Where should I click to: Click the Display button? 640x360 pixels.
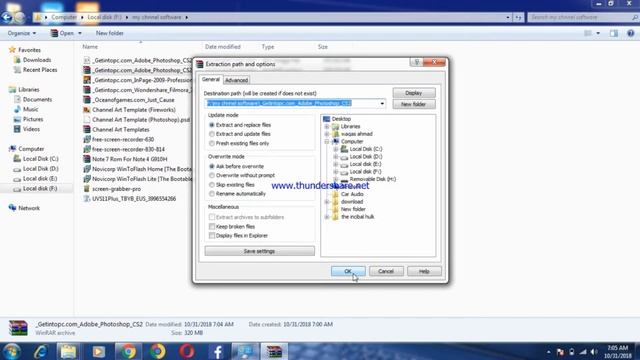tap(414, 93)
